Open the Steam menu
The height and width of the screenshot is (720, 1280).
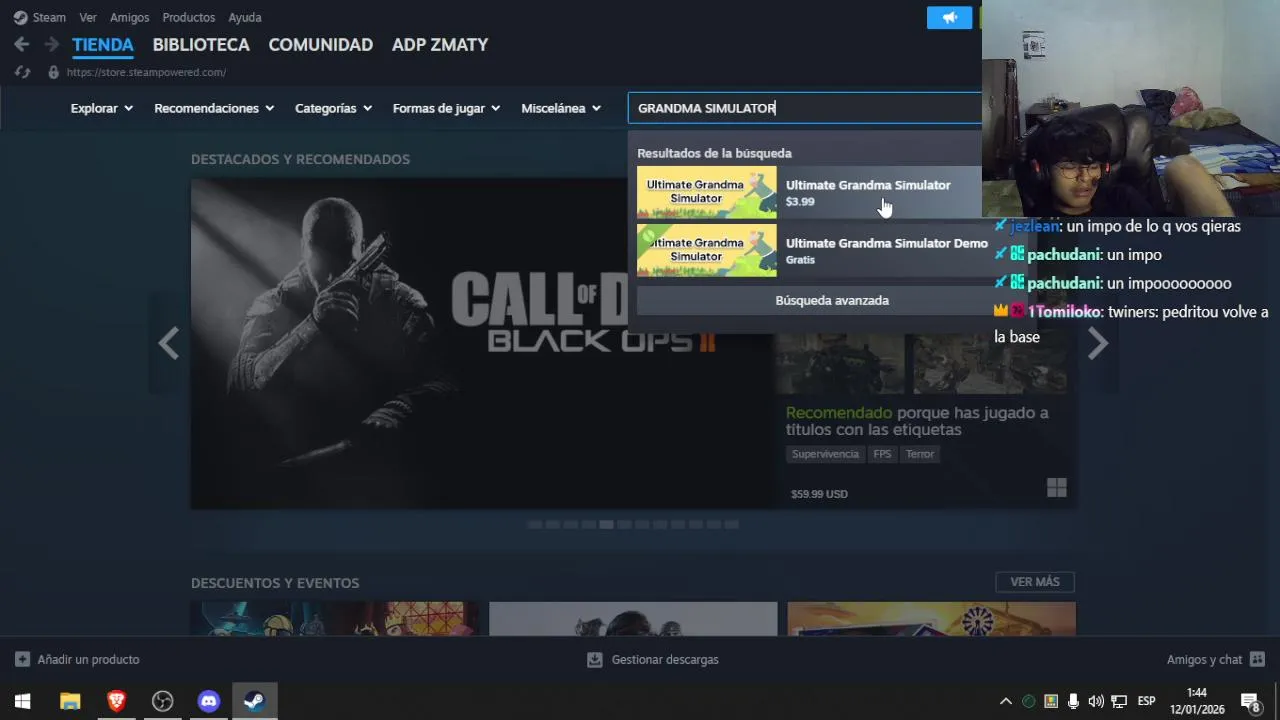point(49,17)
